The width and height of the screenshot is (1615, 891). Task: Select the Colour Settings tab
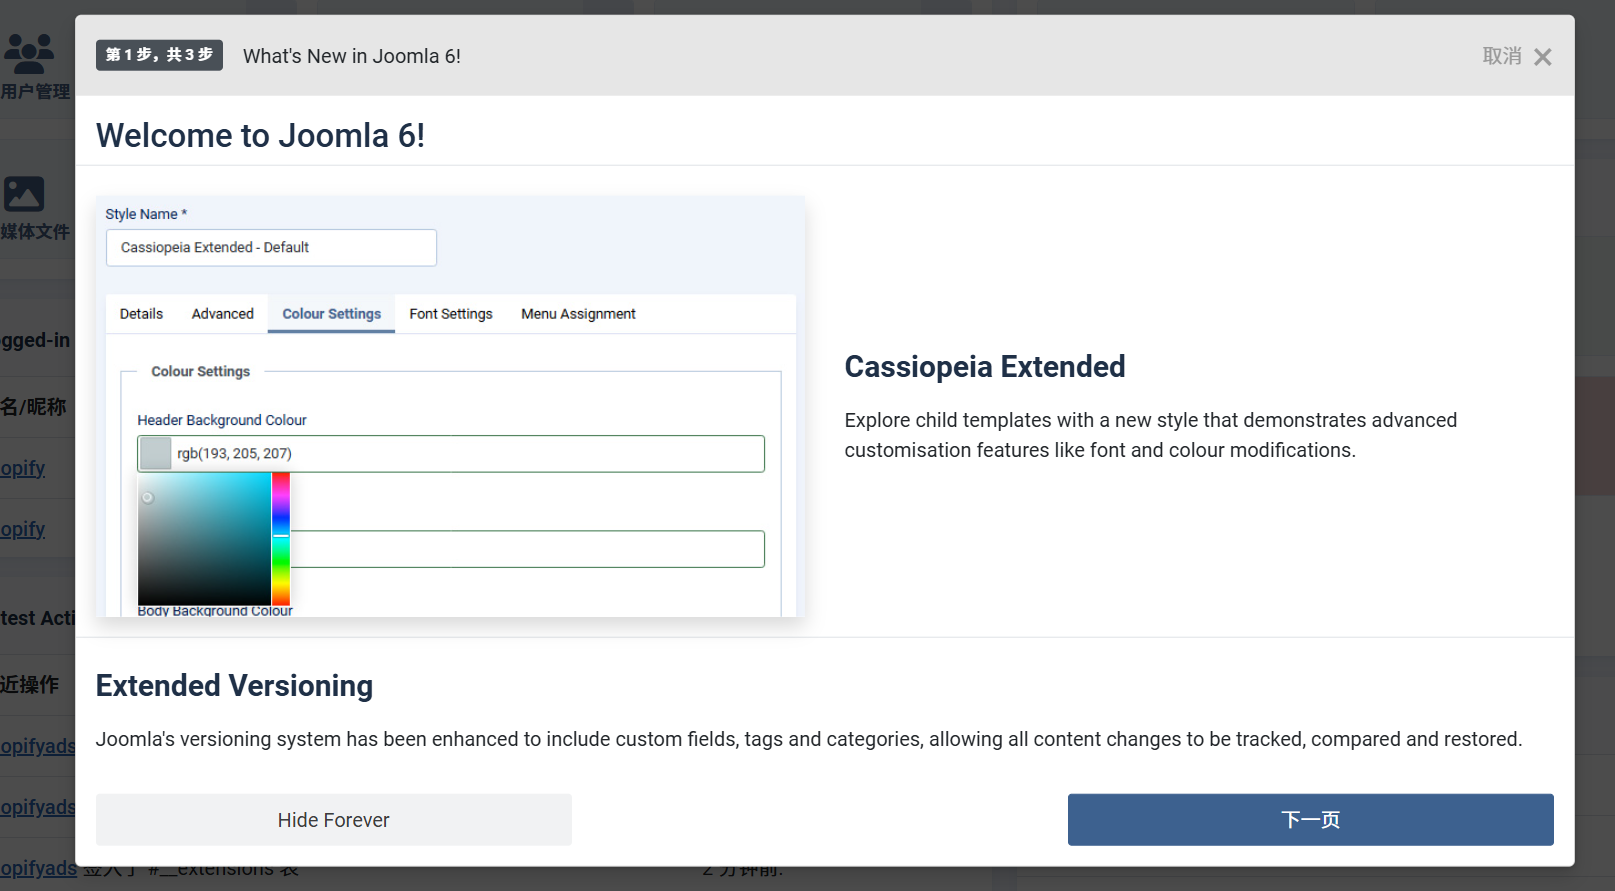tap(331, 314)
